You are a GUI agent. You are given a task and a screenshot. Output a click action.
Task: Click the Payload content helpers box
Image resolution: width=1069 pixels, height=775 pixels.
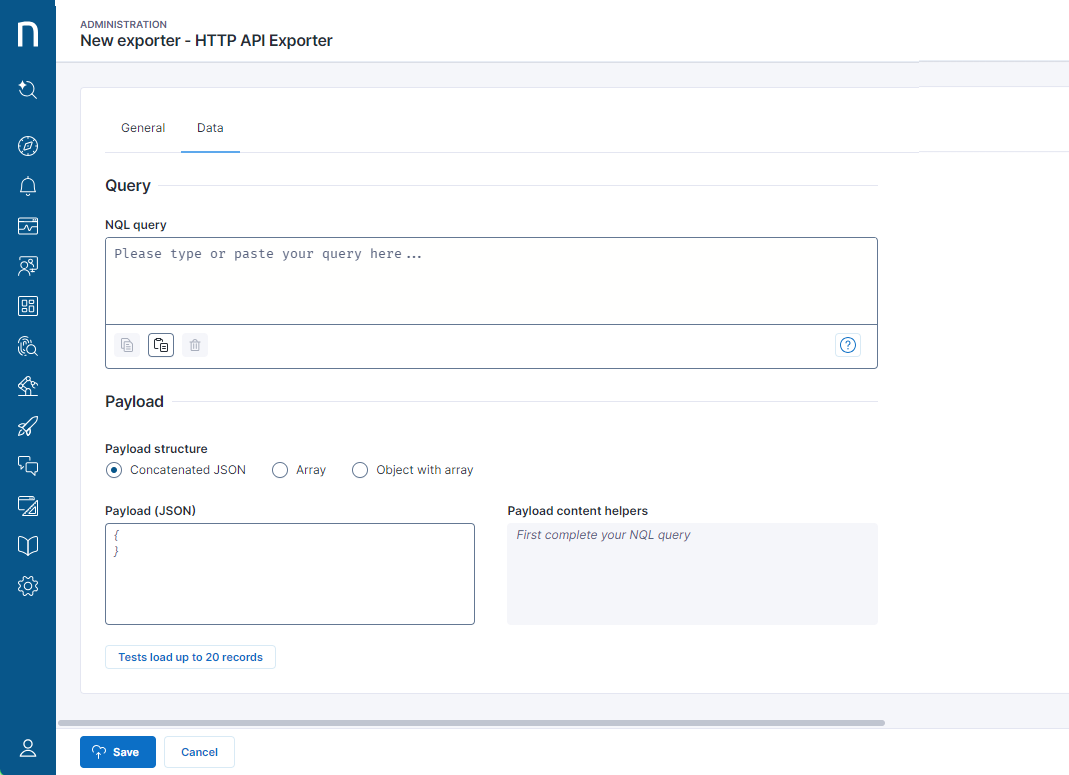(692, 574)
